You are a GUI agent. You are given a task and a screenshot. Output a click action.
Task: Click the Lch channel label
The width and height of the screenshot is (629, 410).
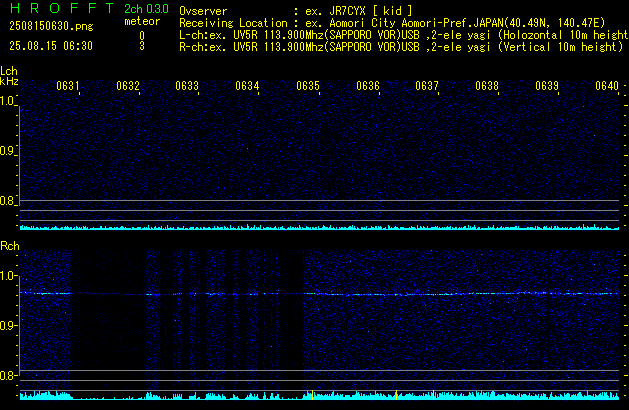(x=9, y=71)
